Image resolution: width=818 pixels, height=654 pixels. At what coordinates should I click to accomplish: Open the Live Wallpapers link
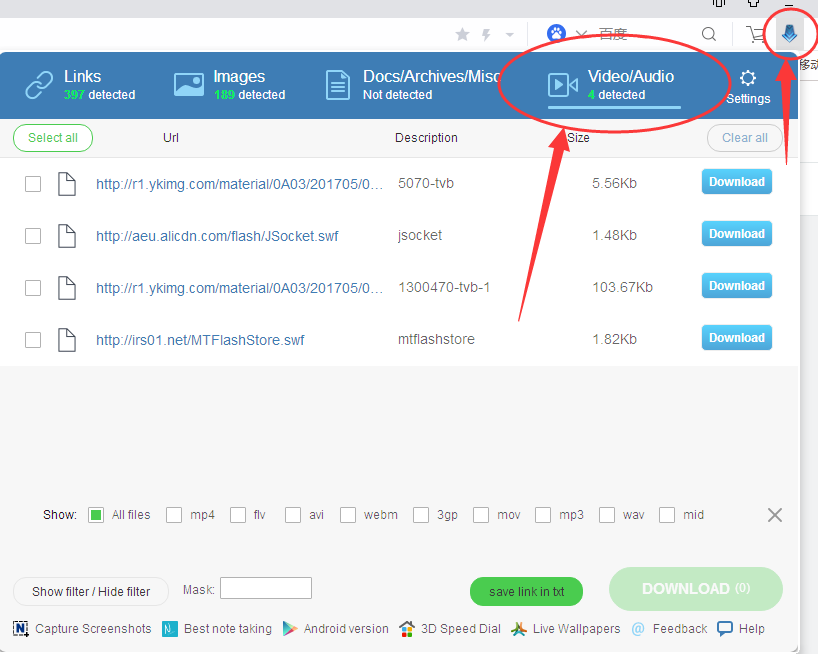tap(566, 629)
